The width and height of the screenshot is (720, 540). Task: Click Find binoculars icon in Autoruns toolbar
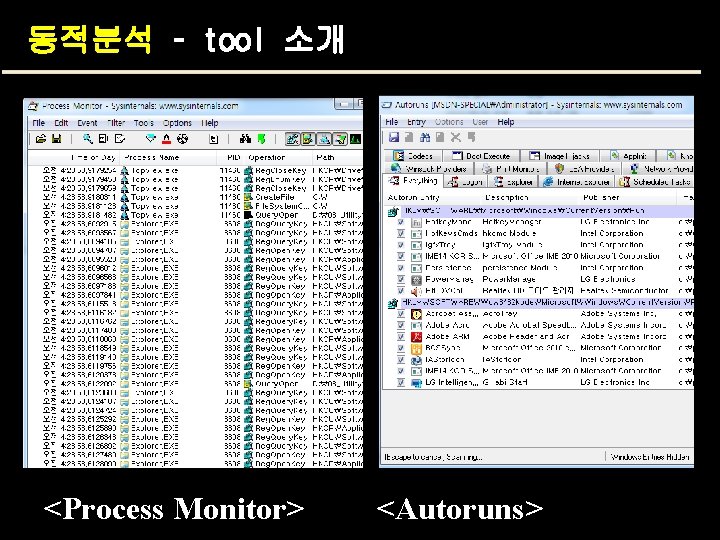click(x=425, y=137)
